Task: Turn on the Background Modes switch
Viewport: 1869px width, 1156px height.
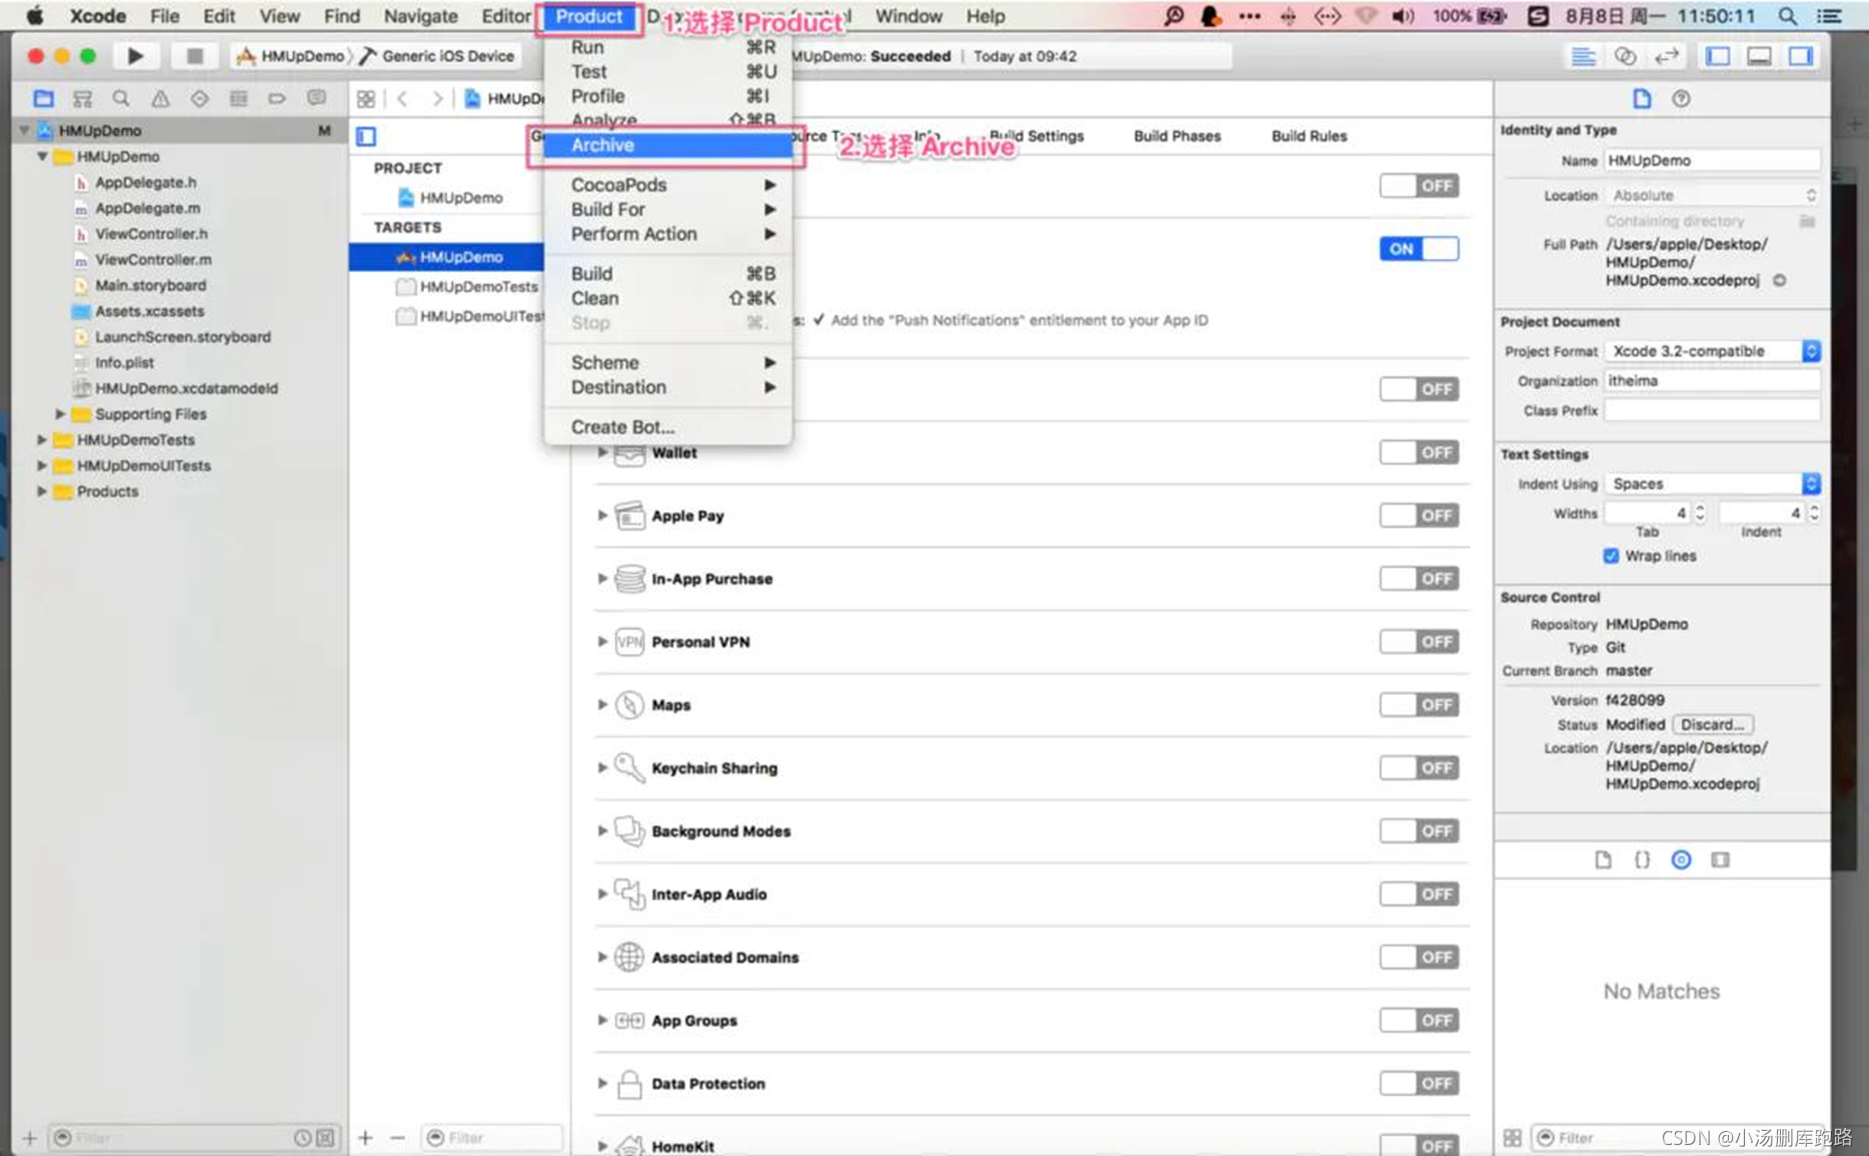Action: [1418, 831]
